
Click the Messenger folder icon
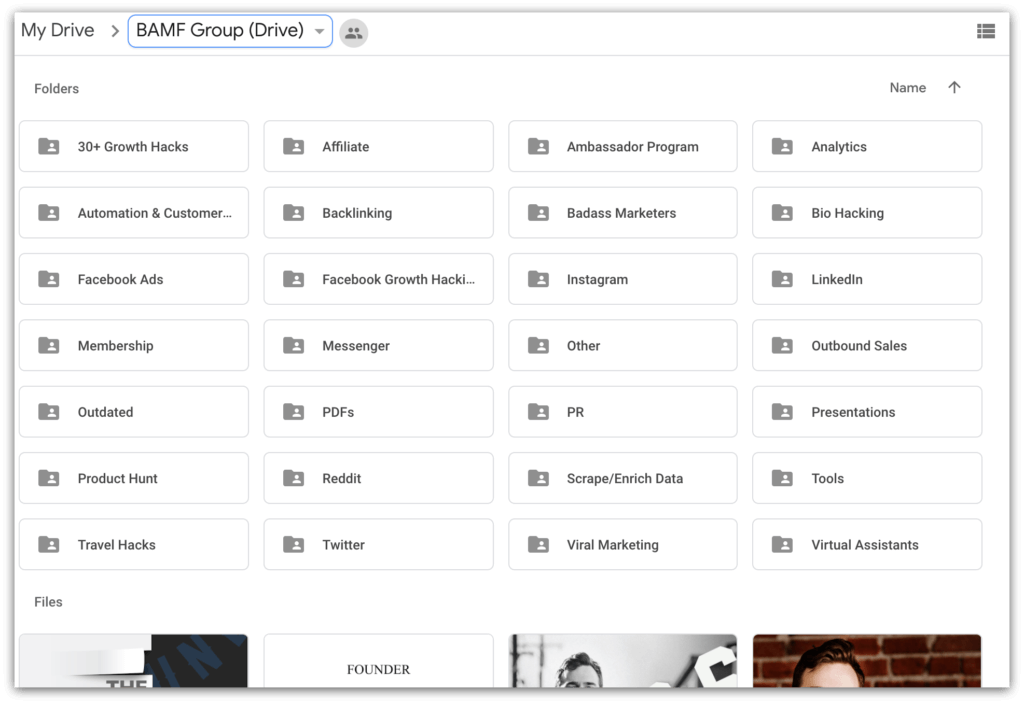(x=293, y=345)
